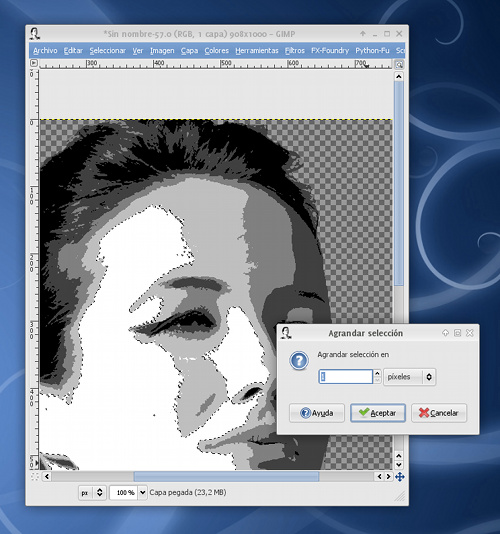
Task: Click the vertical scrollbar up arrow
Action: 399,77
